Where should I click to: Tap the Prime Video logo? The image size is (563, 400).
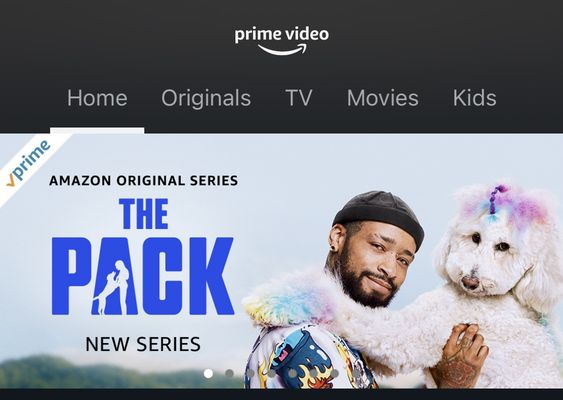point(282,41)
